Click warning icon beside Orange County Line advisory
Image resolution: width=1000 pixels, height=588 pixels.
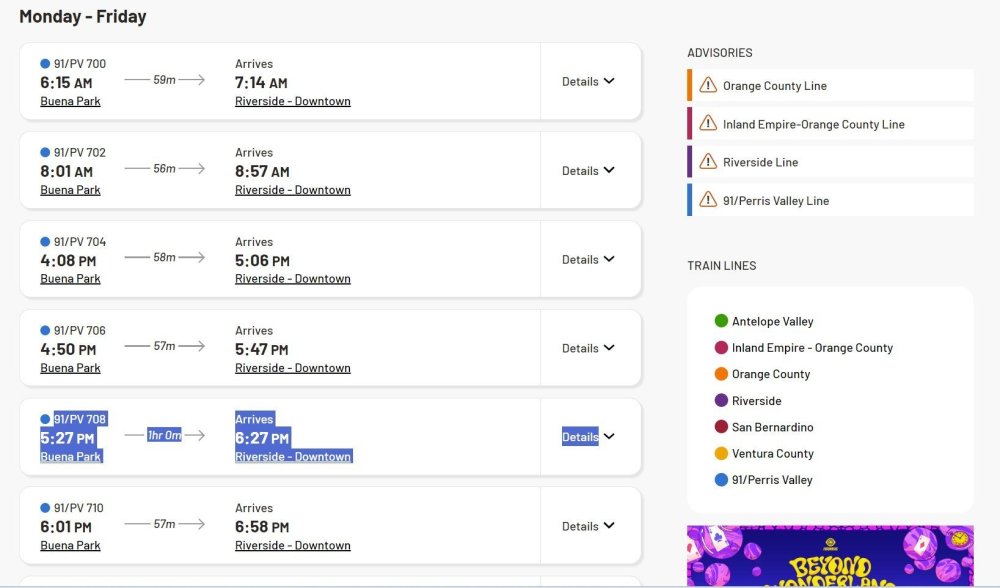708,85
